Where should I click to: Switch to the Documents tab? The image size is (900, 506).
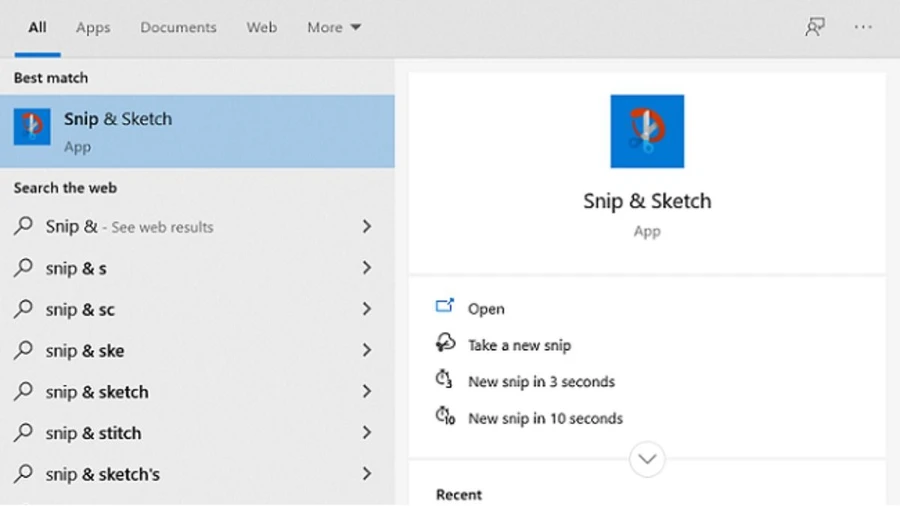(x=179, y=27)
